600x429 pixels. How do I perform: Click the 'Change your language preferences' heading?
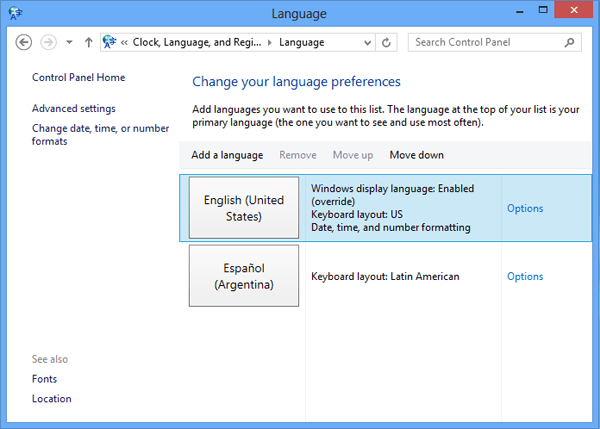(x=296, y=82)
